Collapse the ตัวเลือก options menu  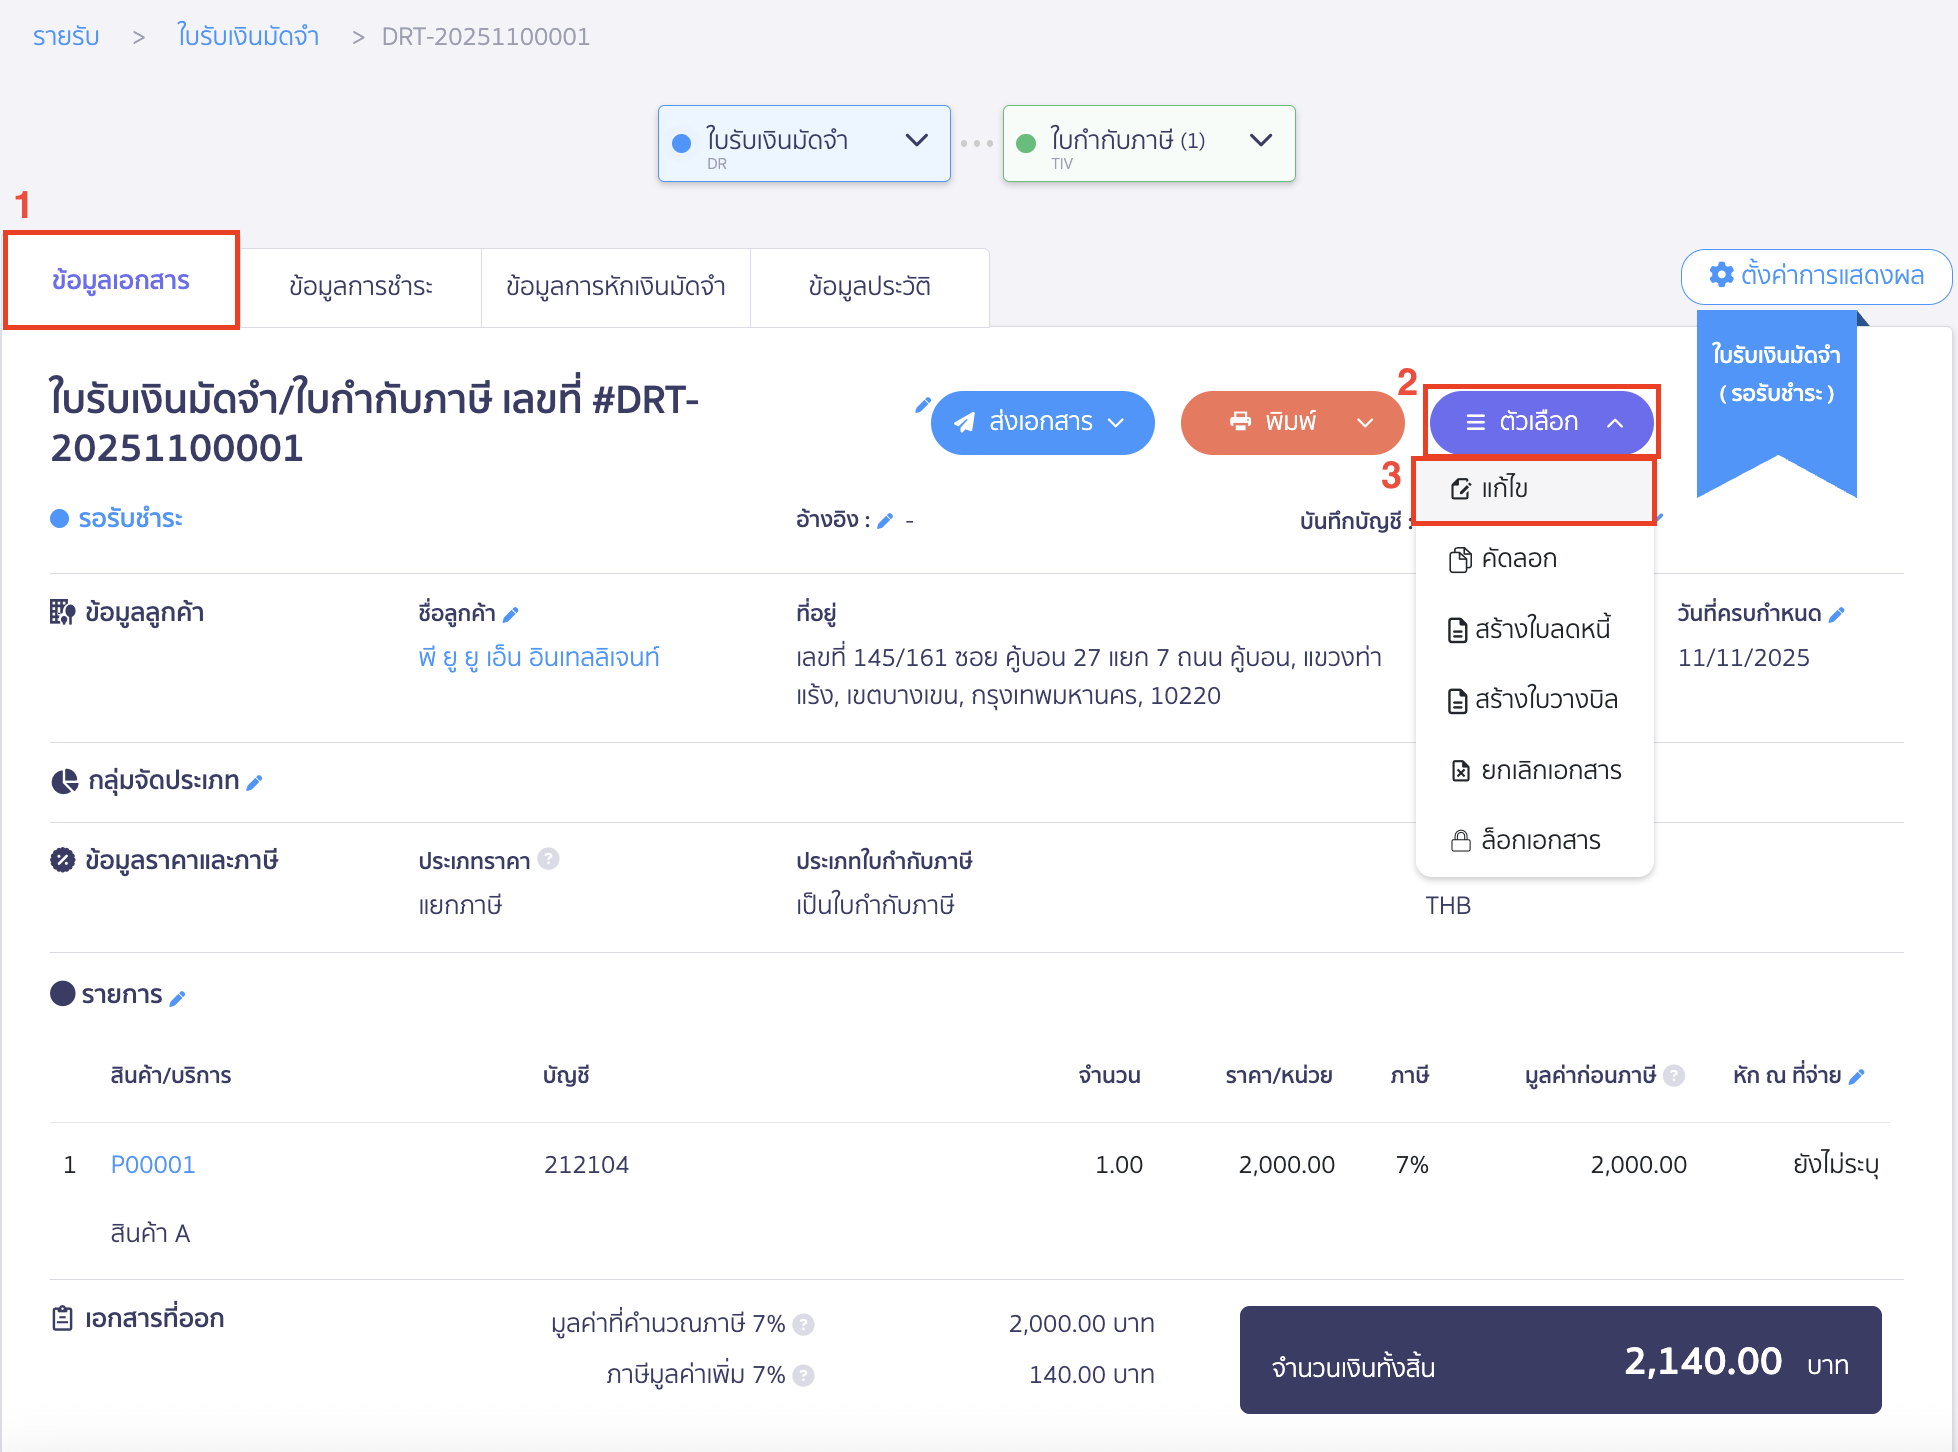click(x=1541, y=423)
